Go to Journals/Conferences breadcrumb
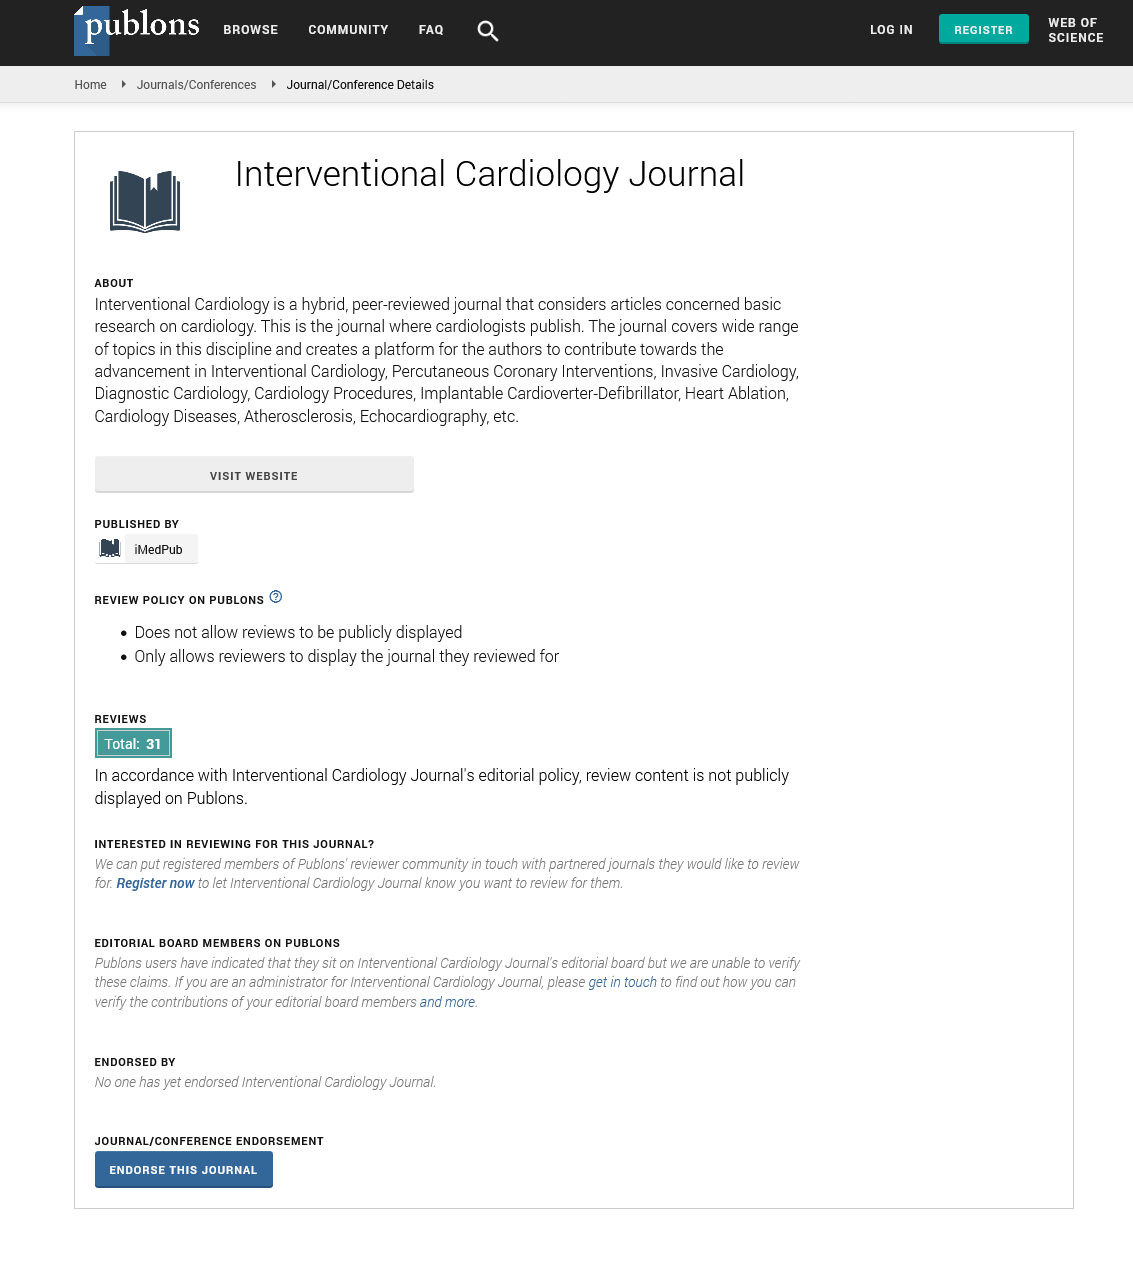 coord(196,85)
